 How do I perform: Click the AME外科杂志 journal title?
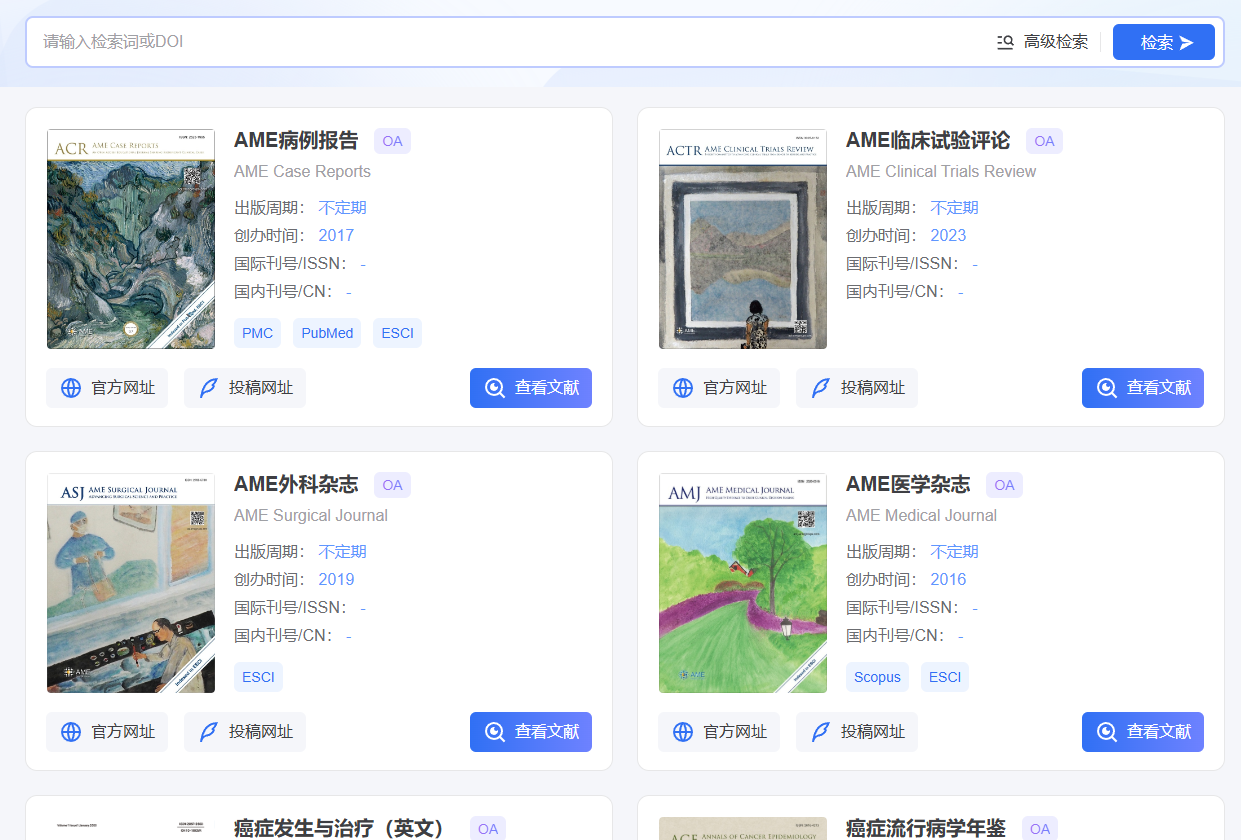296,484
